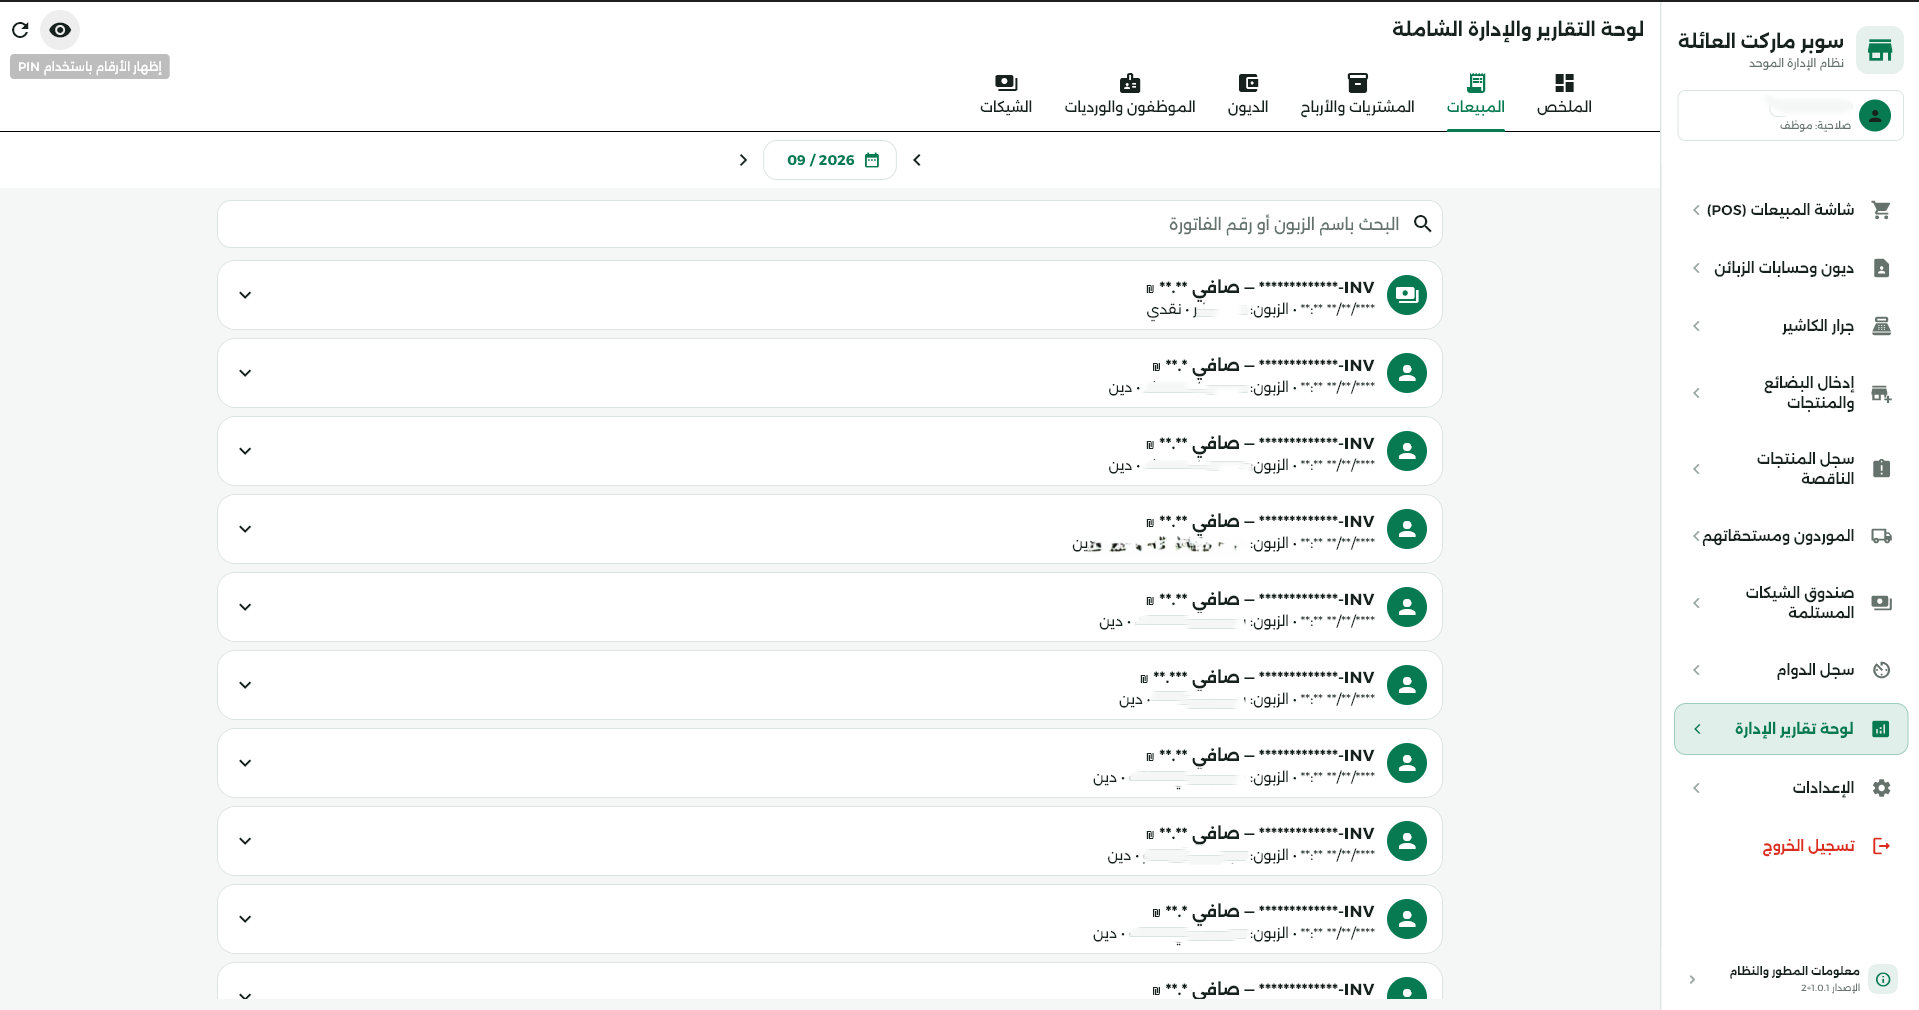Image resolution: width=1919 pixels, height=1010 pixels.
Task: Open سجل الدوام attendance log item
Action: click(1790, 670)
